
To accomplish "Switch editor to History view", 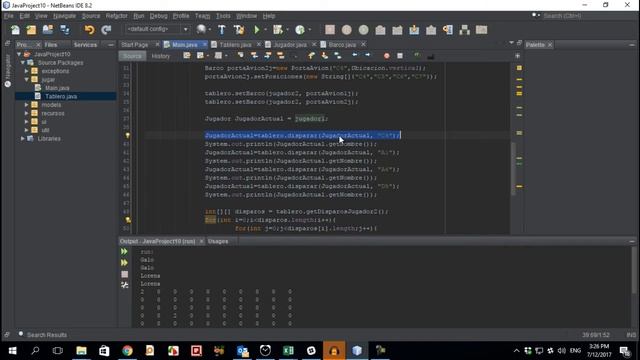I will point(160,56).
